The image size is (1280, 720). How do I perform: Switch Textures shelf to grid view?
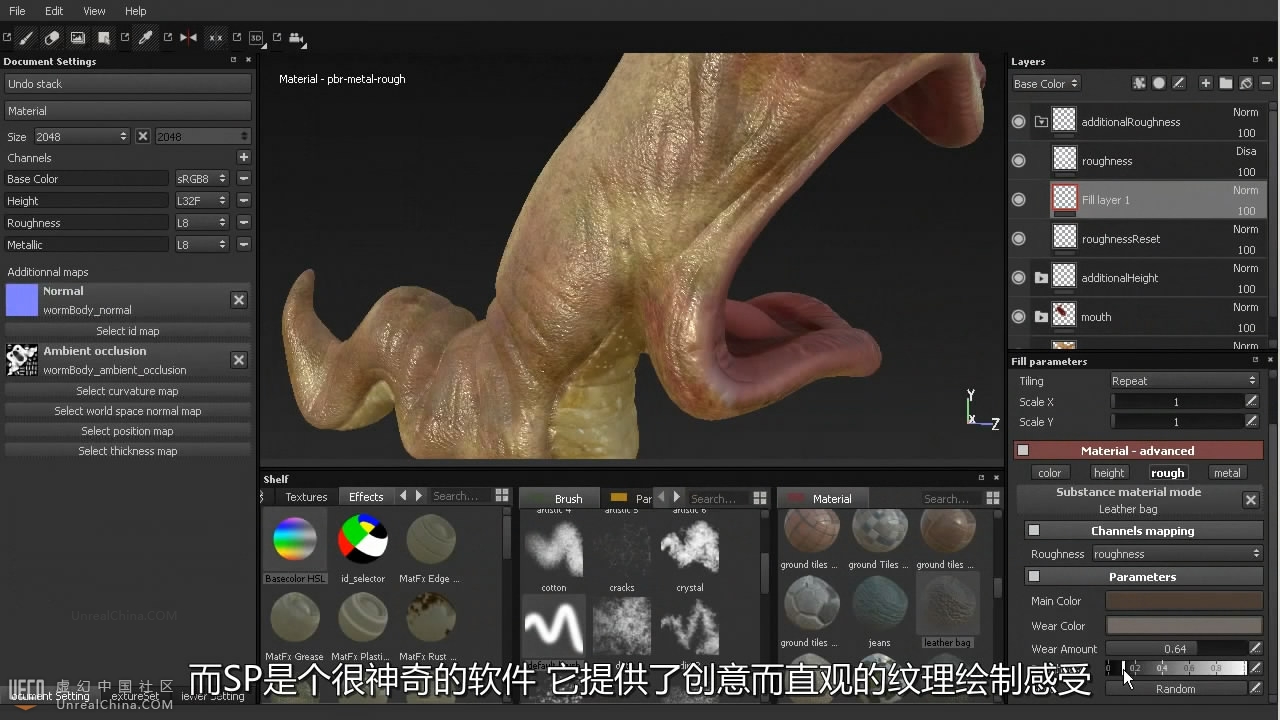(x=502, y=496)
